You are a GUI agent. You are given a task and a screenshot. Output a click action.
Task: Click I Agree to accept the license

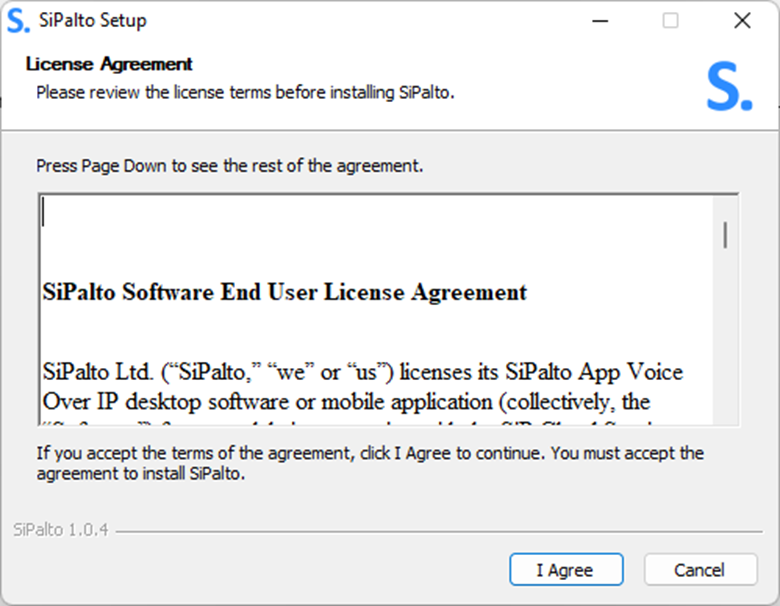pos(566,569)
